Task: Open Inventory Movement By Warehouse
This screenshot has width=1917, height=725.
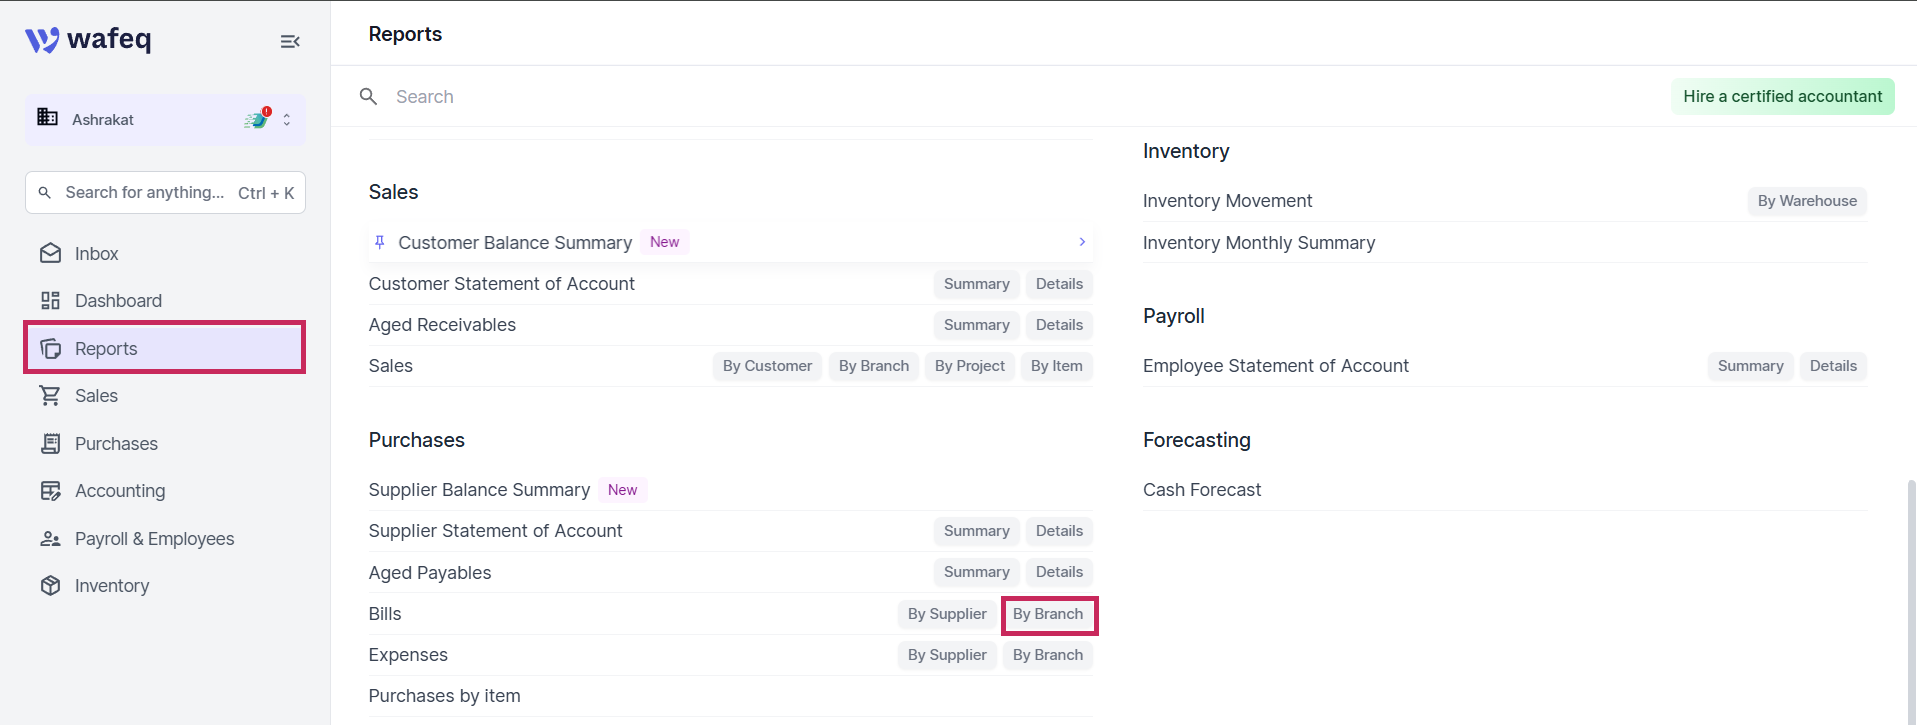Action: [1807, 201]
